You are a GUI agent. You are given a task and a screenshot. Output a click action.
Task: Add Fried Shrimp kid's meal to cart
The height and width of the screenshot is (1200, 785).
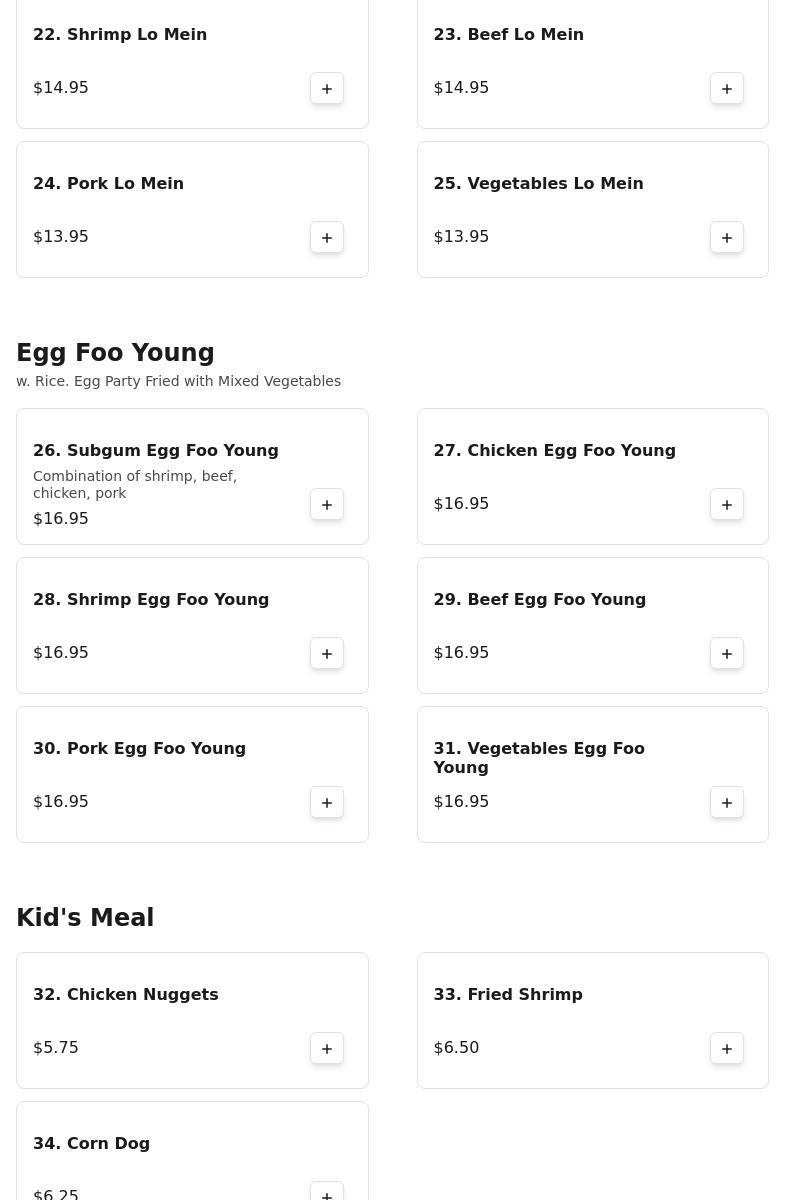(727, 1048)
